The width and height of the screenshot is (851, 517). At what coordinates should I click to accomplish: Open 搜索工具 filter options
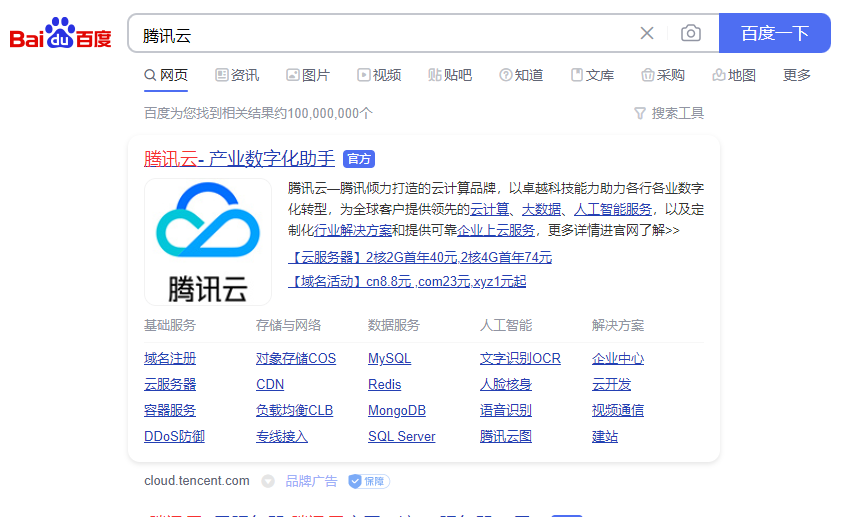[x=669, y=113]
